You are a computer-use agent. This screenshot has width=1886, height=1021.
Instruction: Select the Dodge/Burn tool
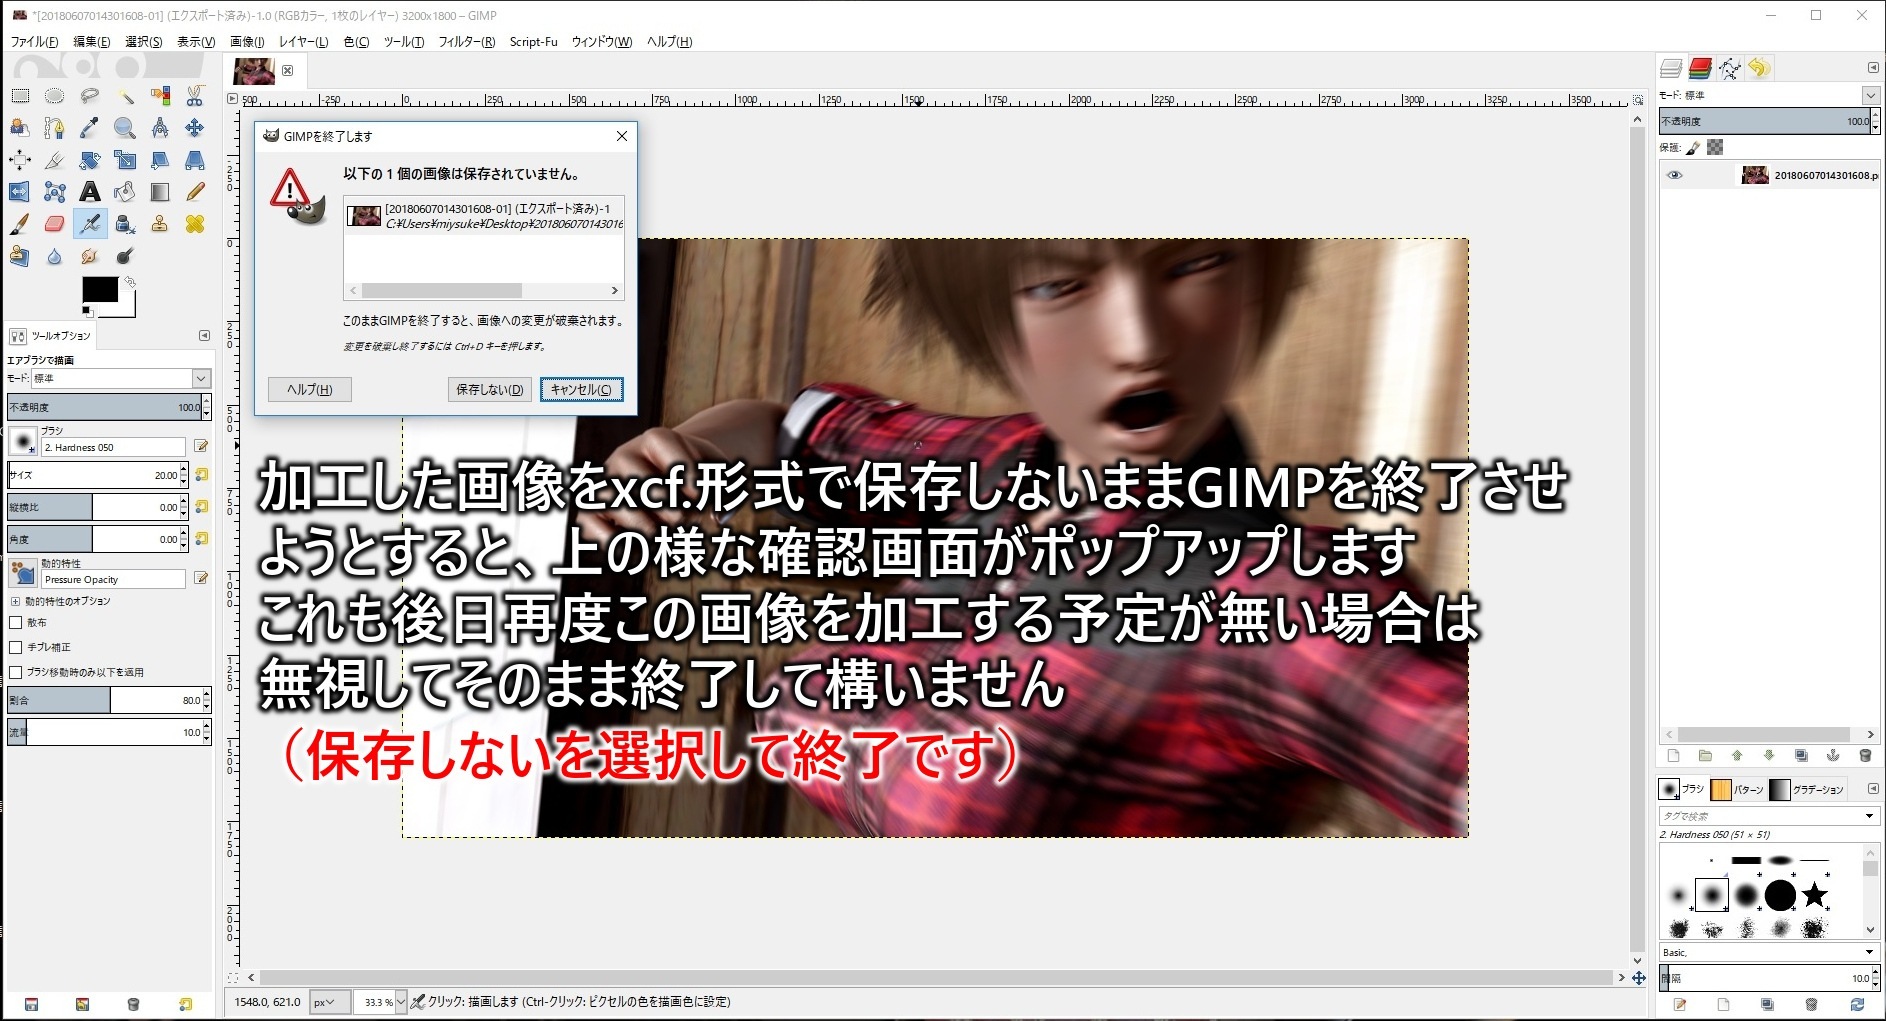point(125,257)
